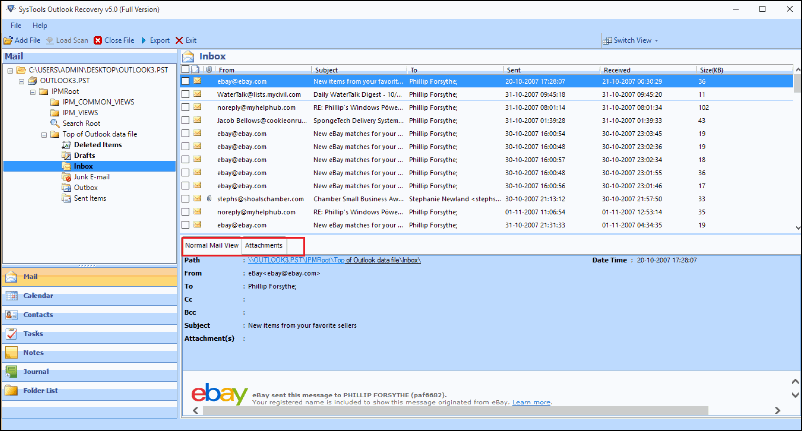
Task: Sort by the From column header
Action: [x=263, y=70]
